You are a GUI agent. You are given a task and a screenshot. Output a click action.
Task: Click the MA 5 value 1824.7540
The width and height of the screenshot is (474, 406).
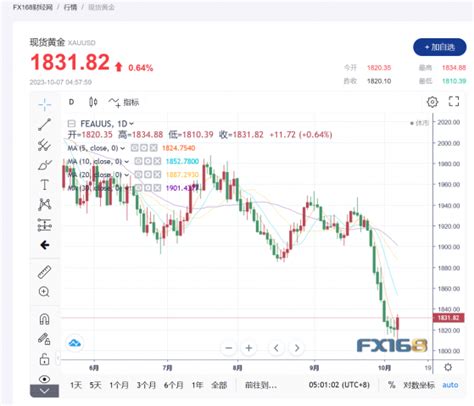click(178, 148)
